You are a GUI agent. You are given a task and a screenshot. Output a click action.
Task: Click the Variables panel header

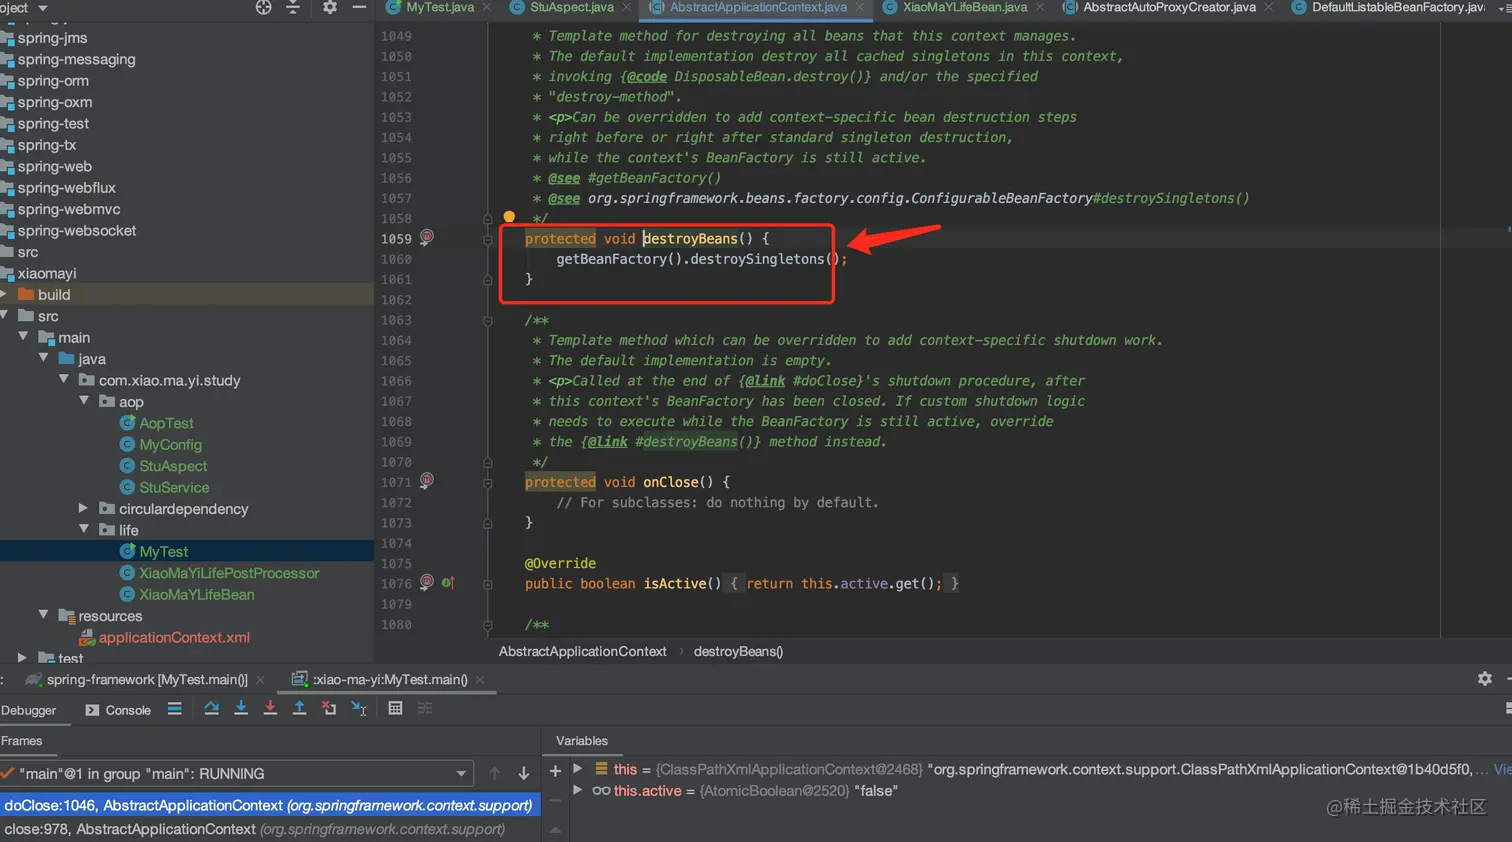tap(582, 741)
